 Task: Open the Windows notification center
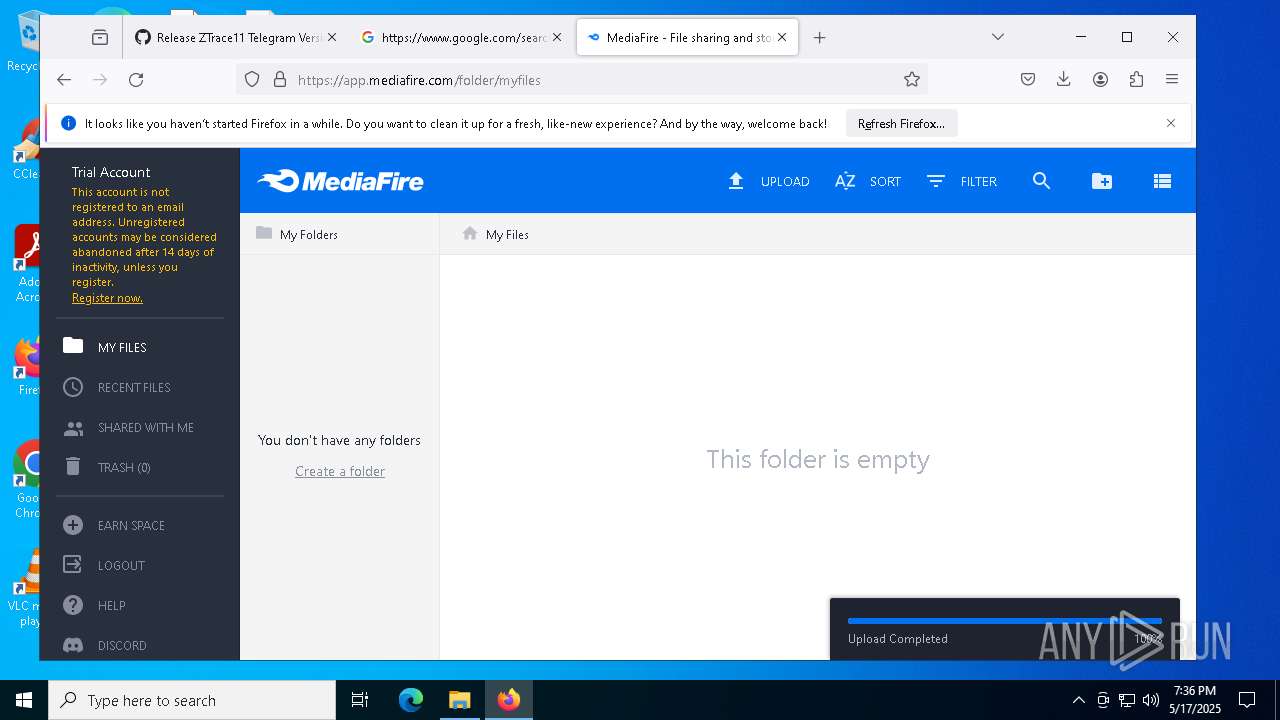coord(1247,700)
